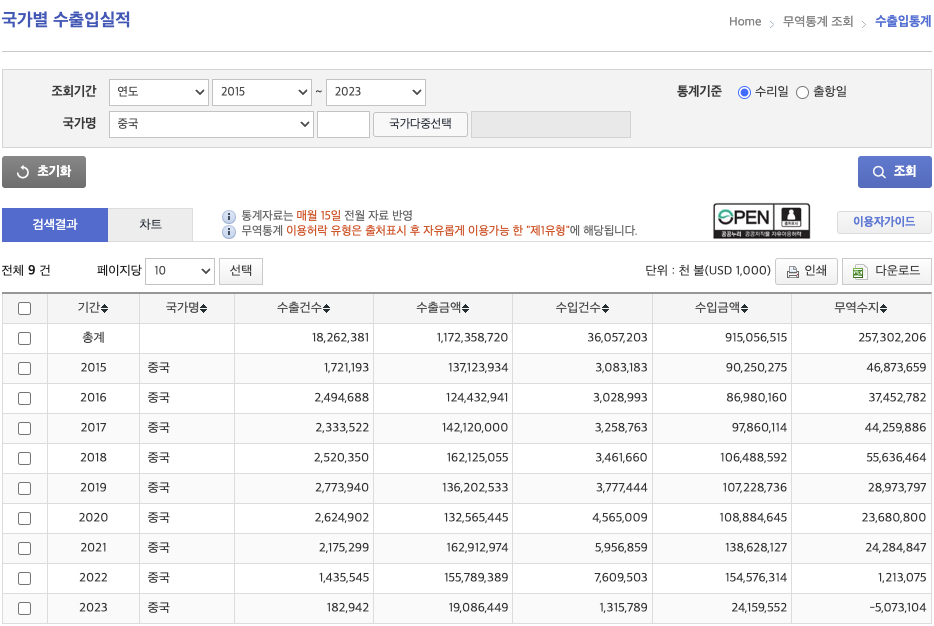934x626 pixels.
Task: Sort by 수출건수 column arrows
Action: pyautogui.click(x=326, y=309)
